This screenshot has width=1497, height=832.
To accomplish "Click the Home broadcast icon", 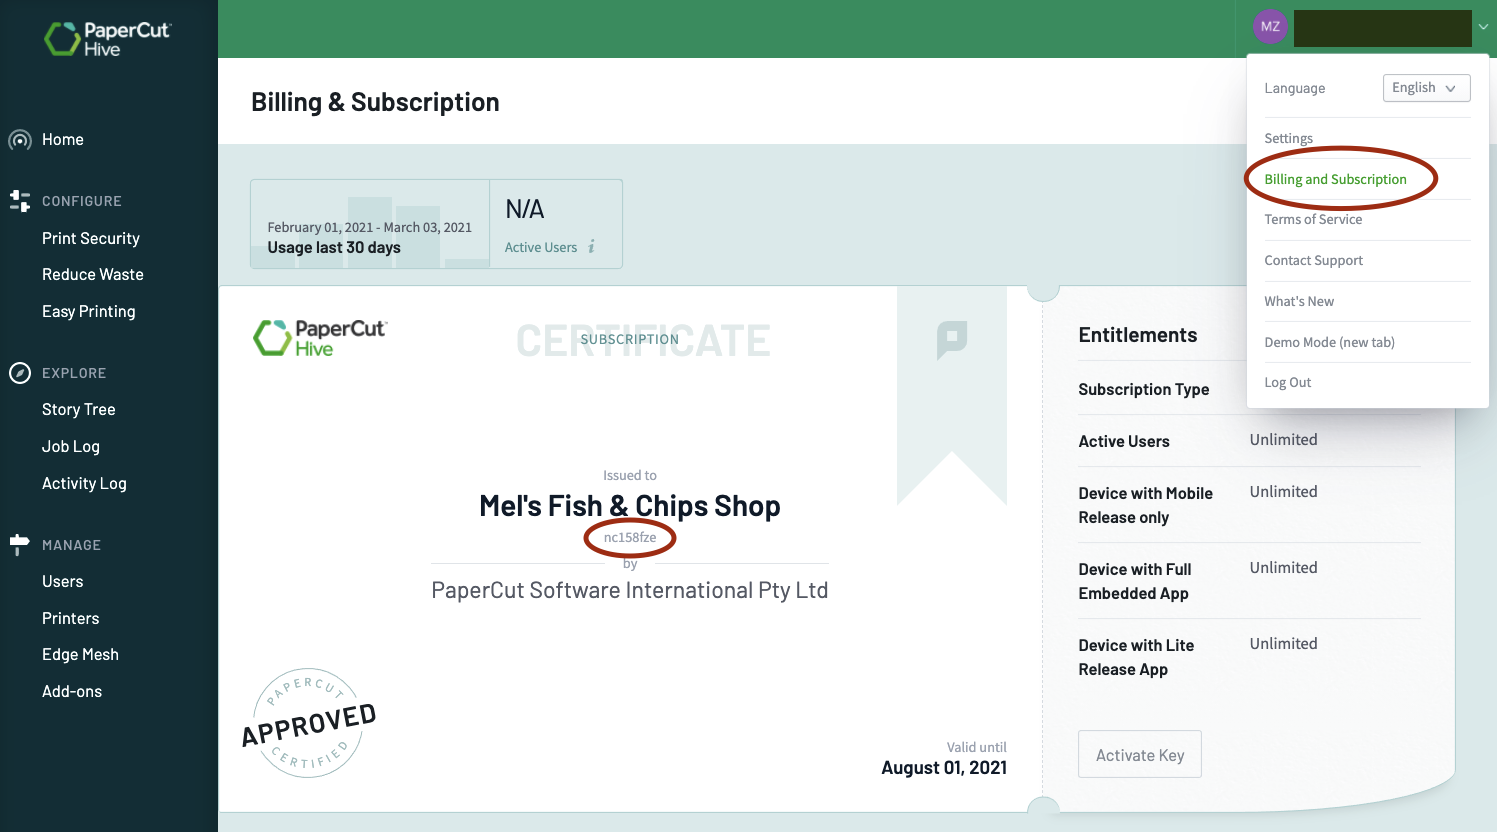I will 20,140.
